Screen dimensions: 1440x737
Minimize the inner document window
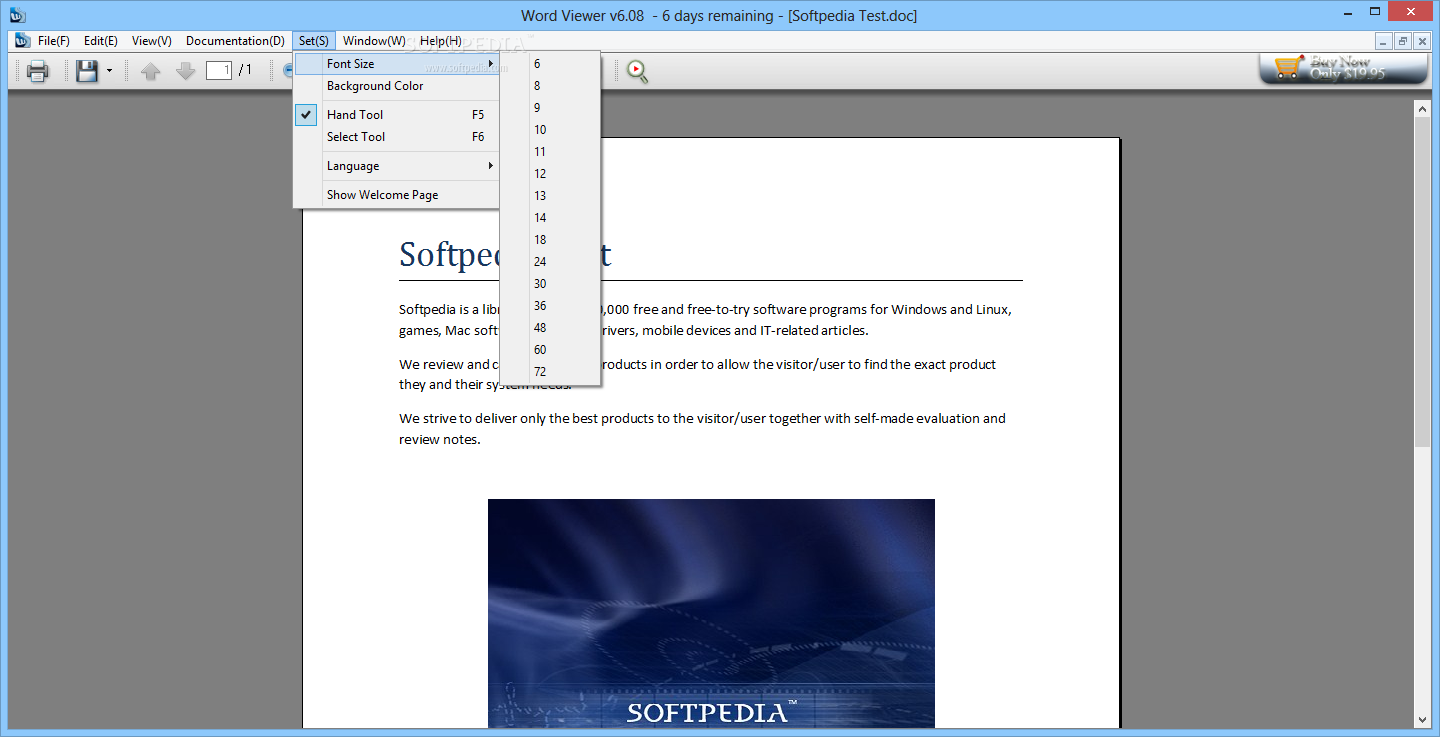point(1384,41)
